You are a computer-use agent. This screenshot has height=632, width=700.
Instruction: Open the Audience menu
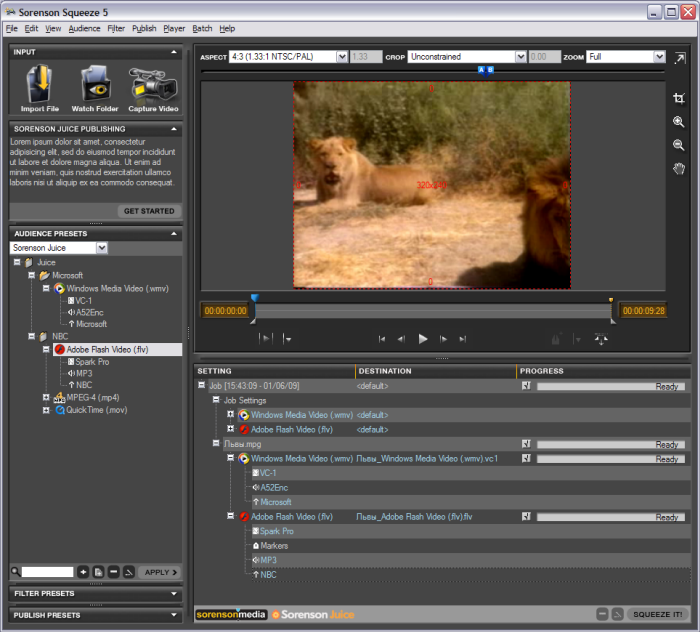84,29
